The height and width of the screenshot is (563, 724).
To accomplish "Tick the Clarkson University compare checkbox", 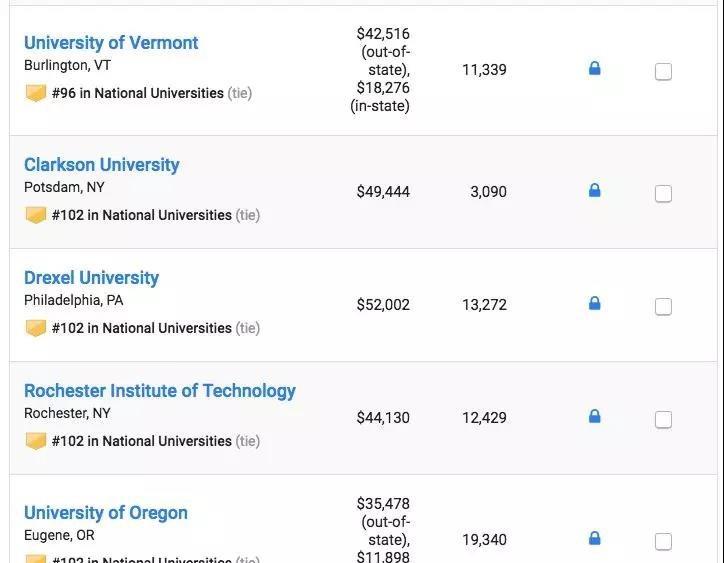I will coord(663,193).
